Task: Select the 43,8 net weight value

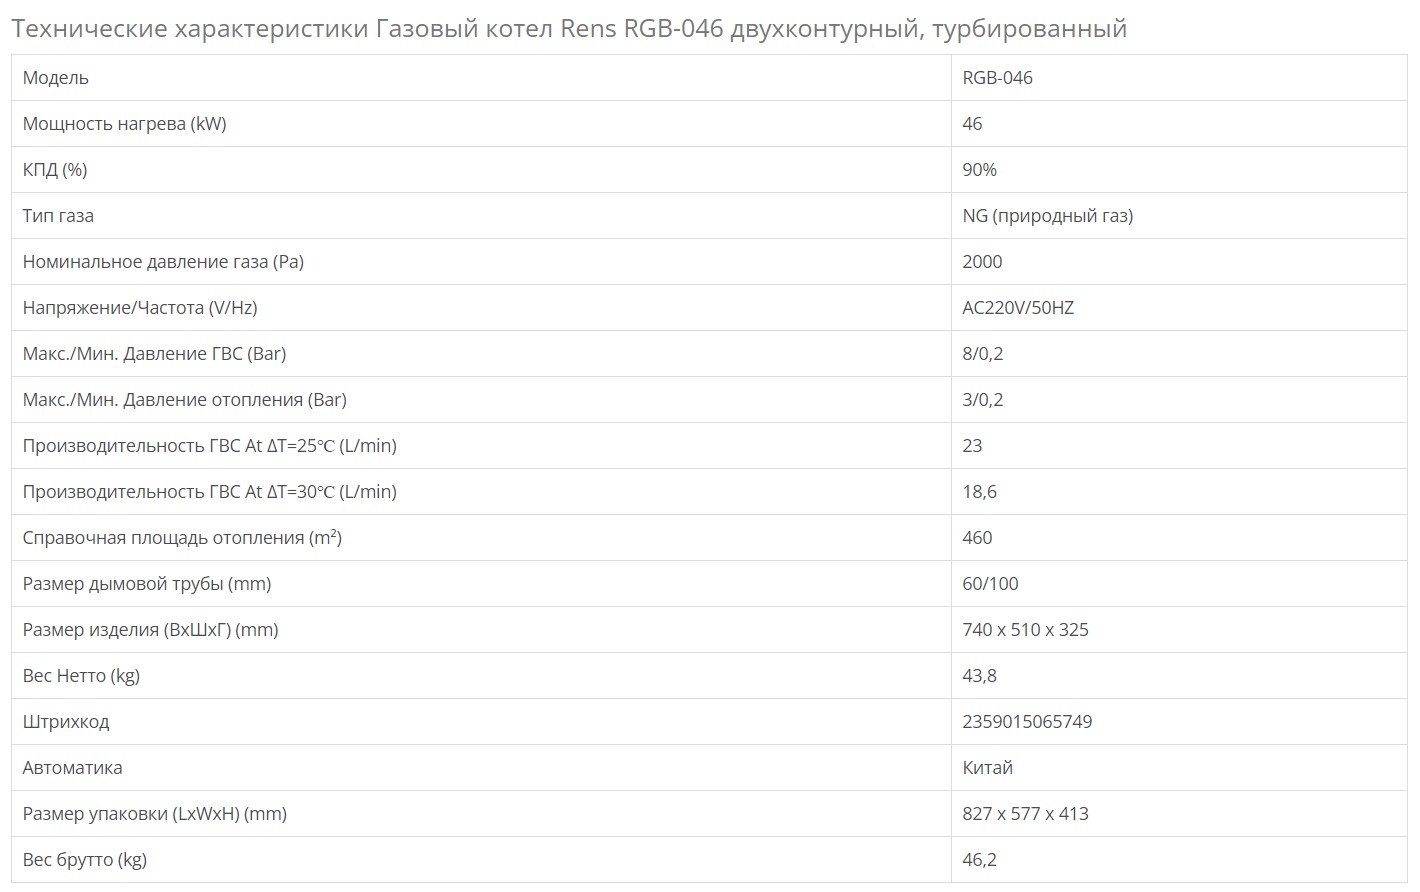Action: click(979, 676)
